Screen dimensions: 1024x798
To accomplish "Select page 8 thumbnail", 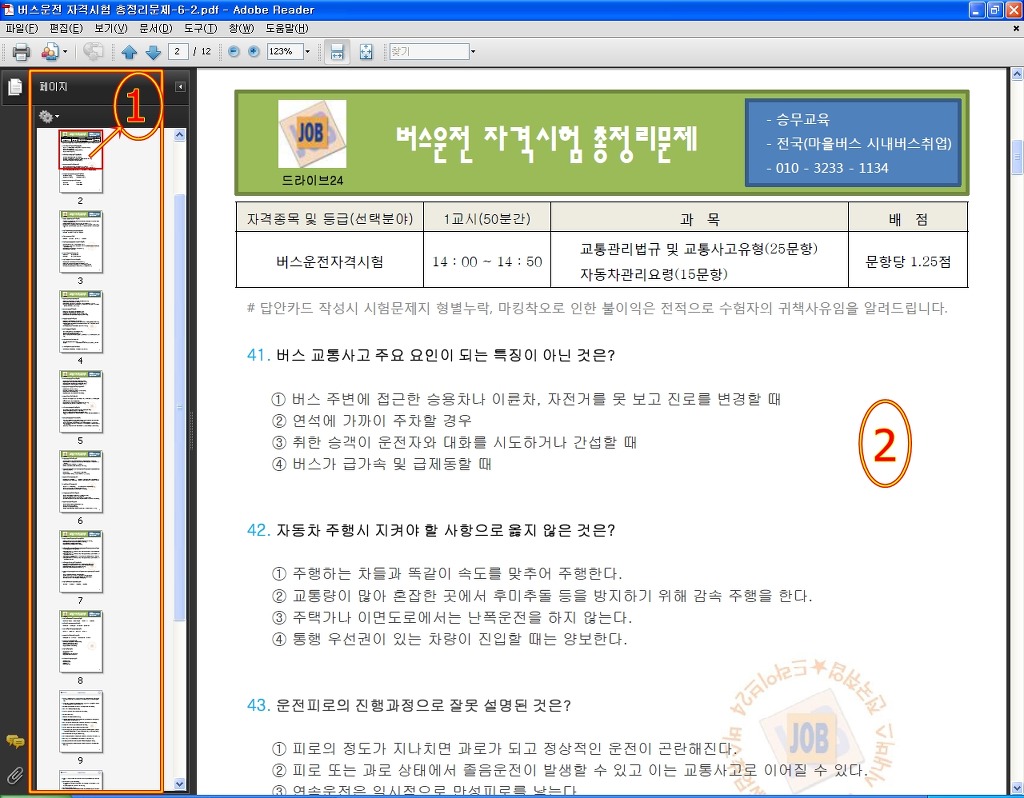I will click(x=80, y=642).
